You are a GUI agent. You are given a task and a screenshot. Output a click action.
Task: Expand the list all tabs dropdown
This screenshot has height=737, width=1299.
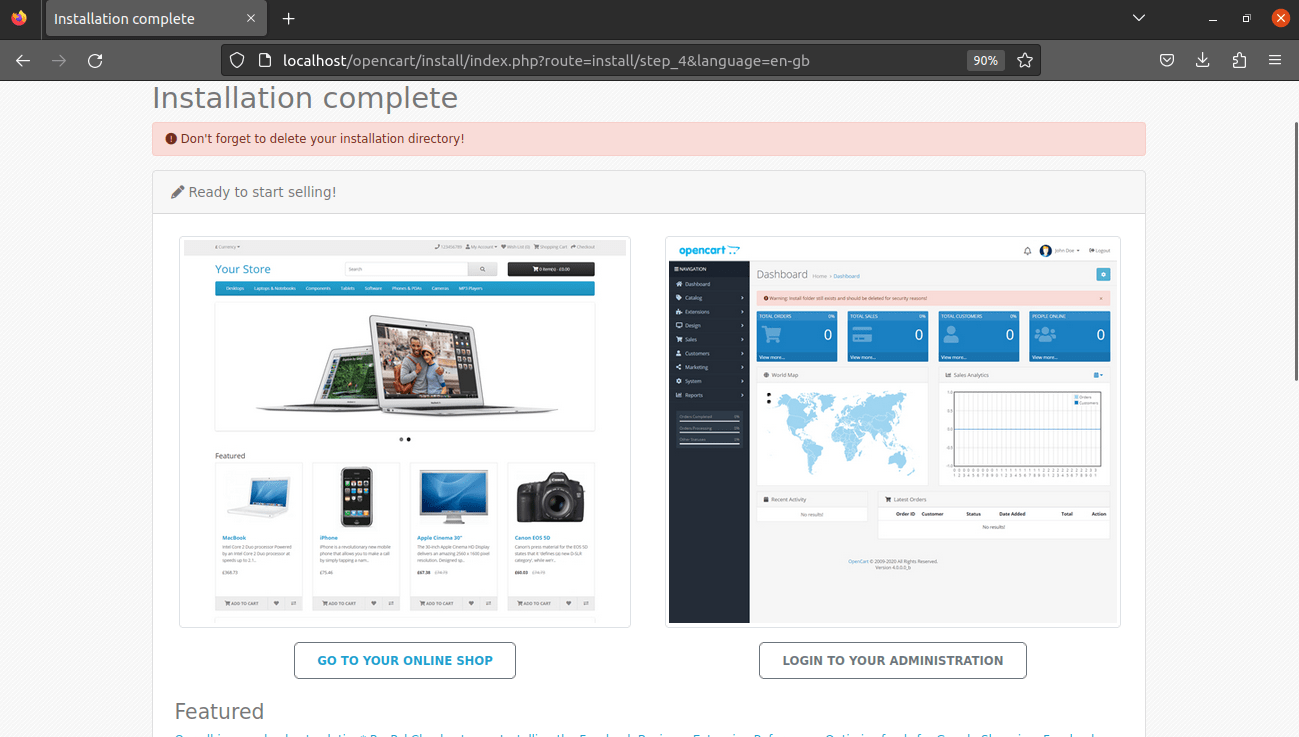click(1139, 19)
